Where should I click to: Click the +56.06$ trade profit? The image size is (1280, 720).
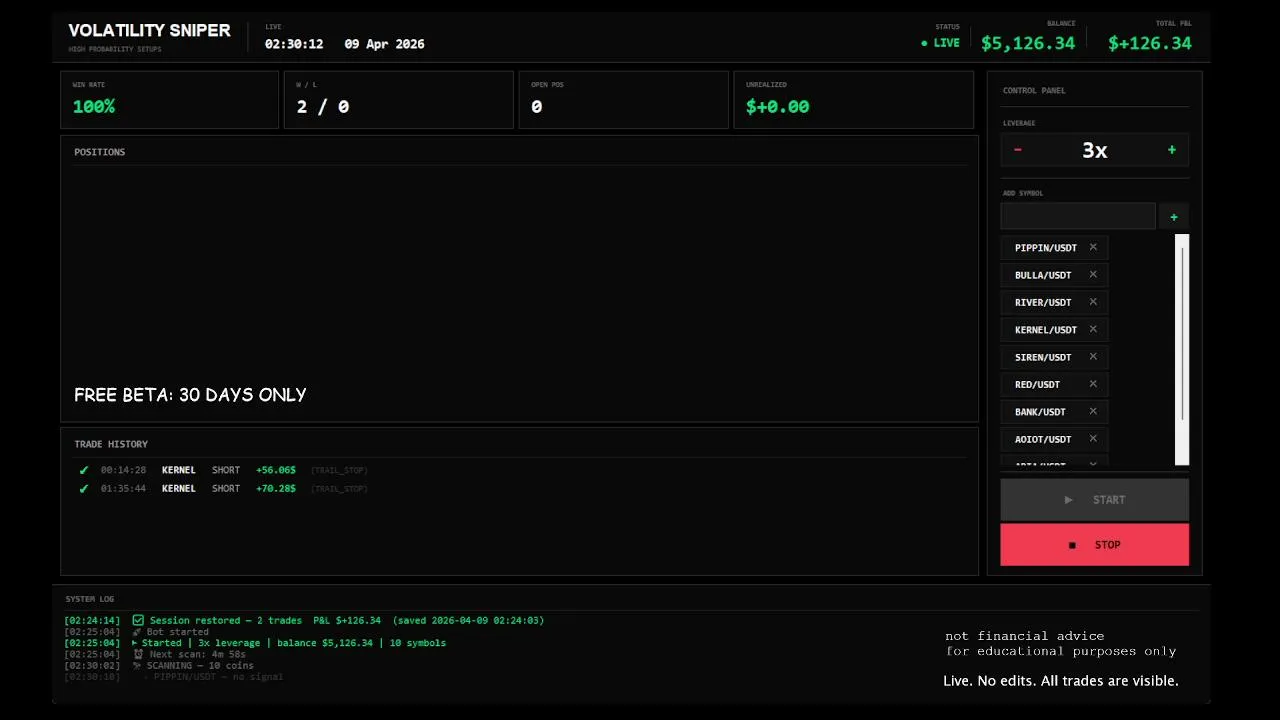[276, 470]
